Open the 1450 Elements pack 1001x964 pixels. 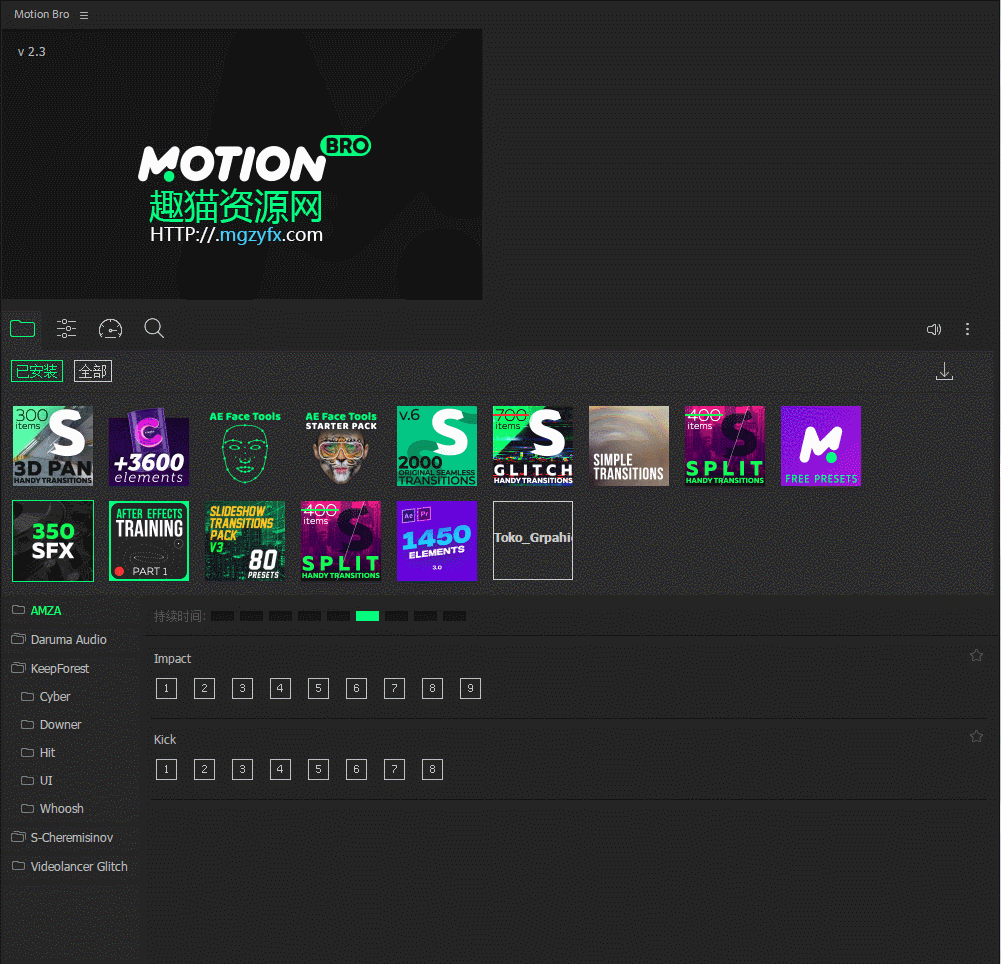tap(437, 541)
